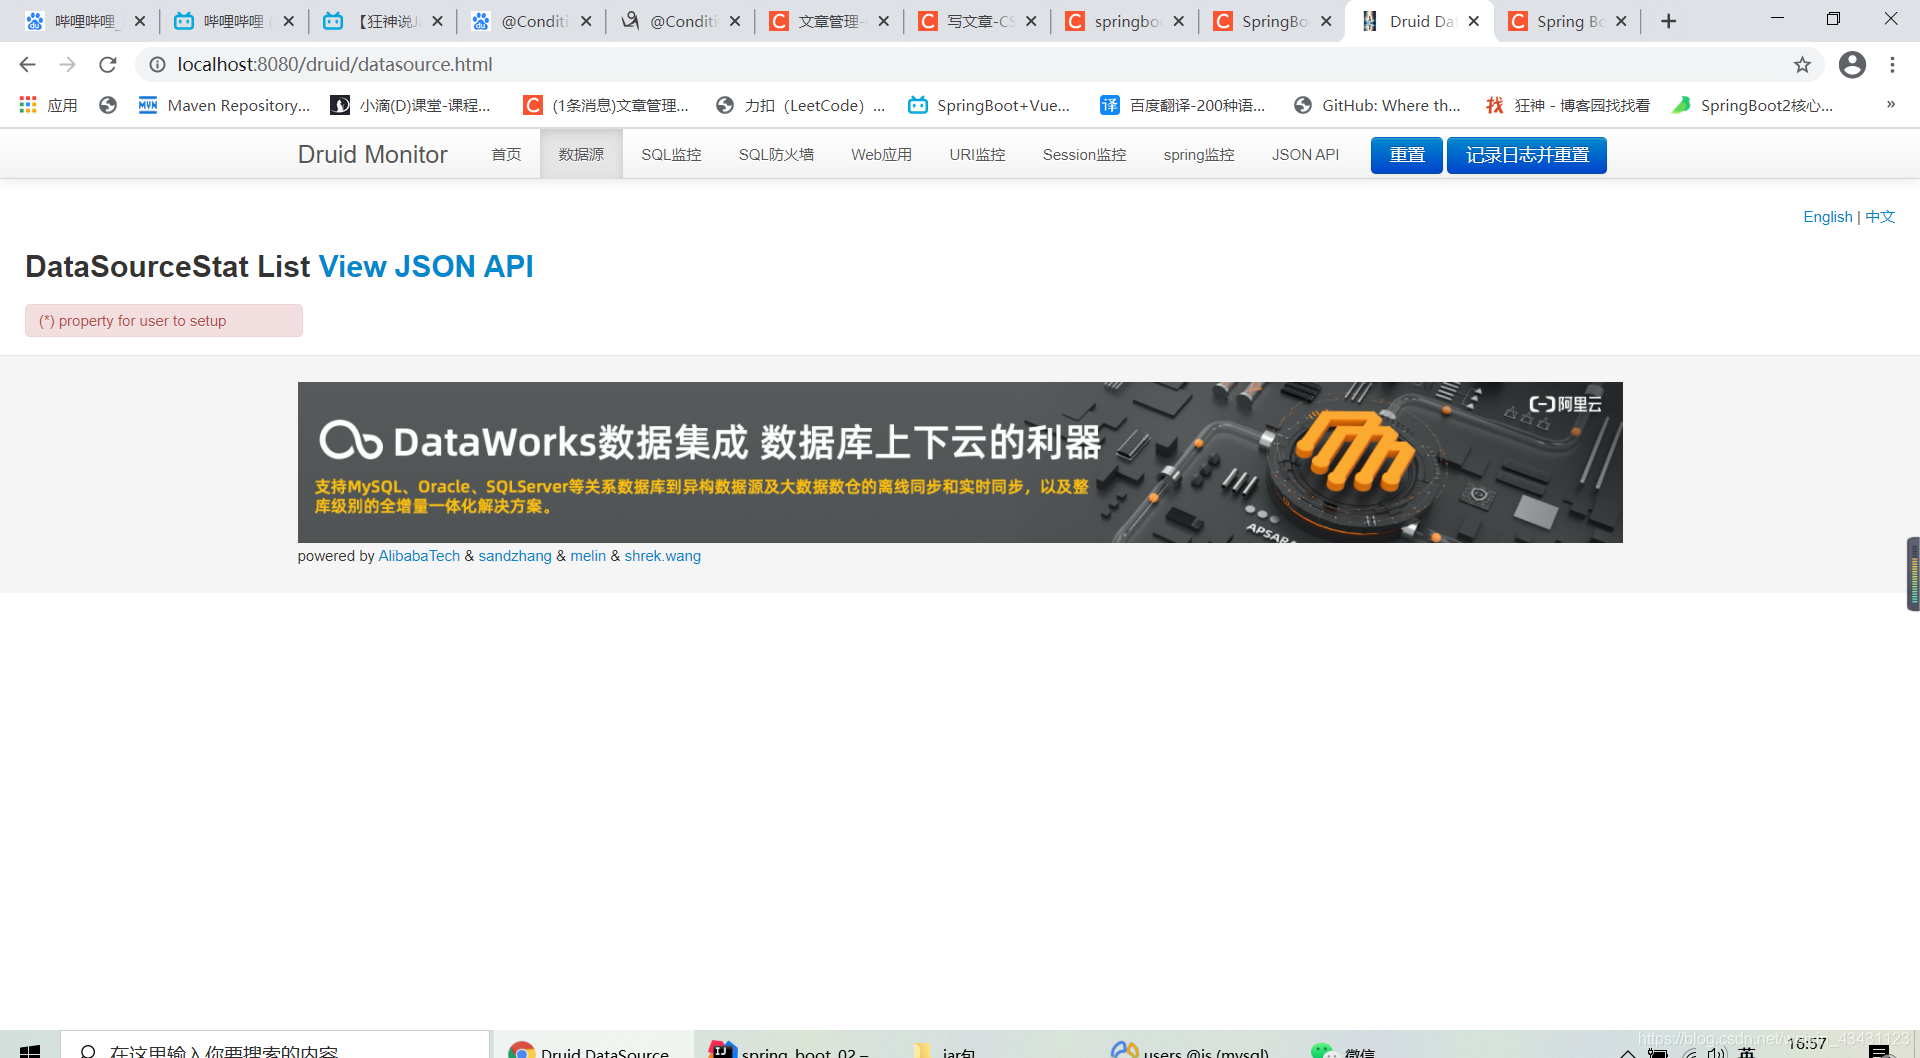Open the spring监控 nav item
The width and height of the screenshot is (1920, 1058).
pos(1199,155)
